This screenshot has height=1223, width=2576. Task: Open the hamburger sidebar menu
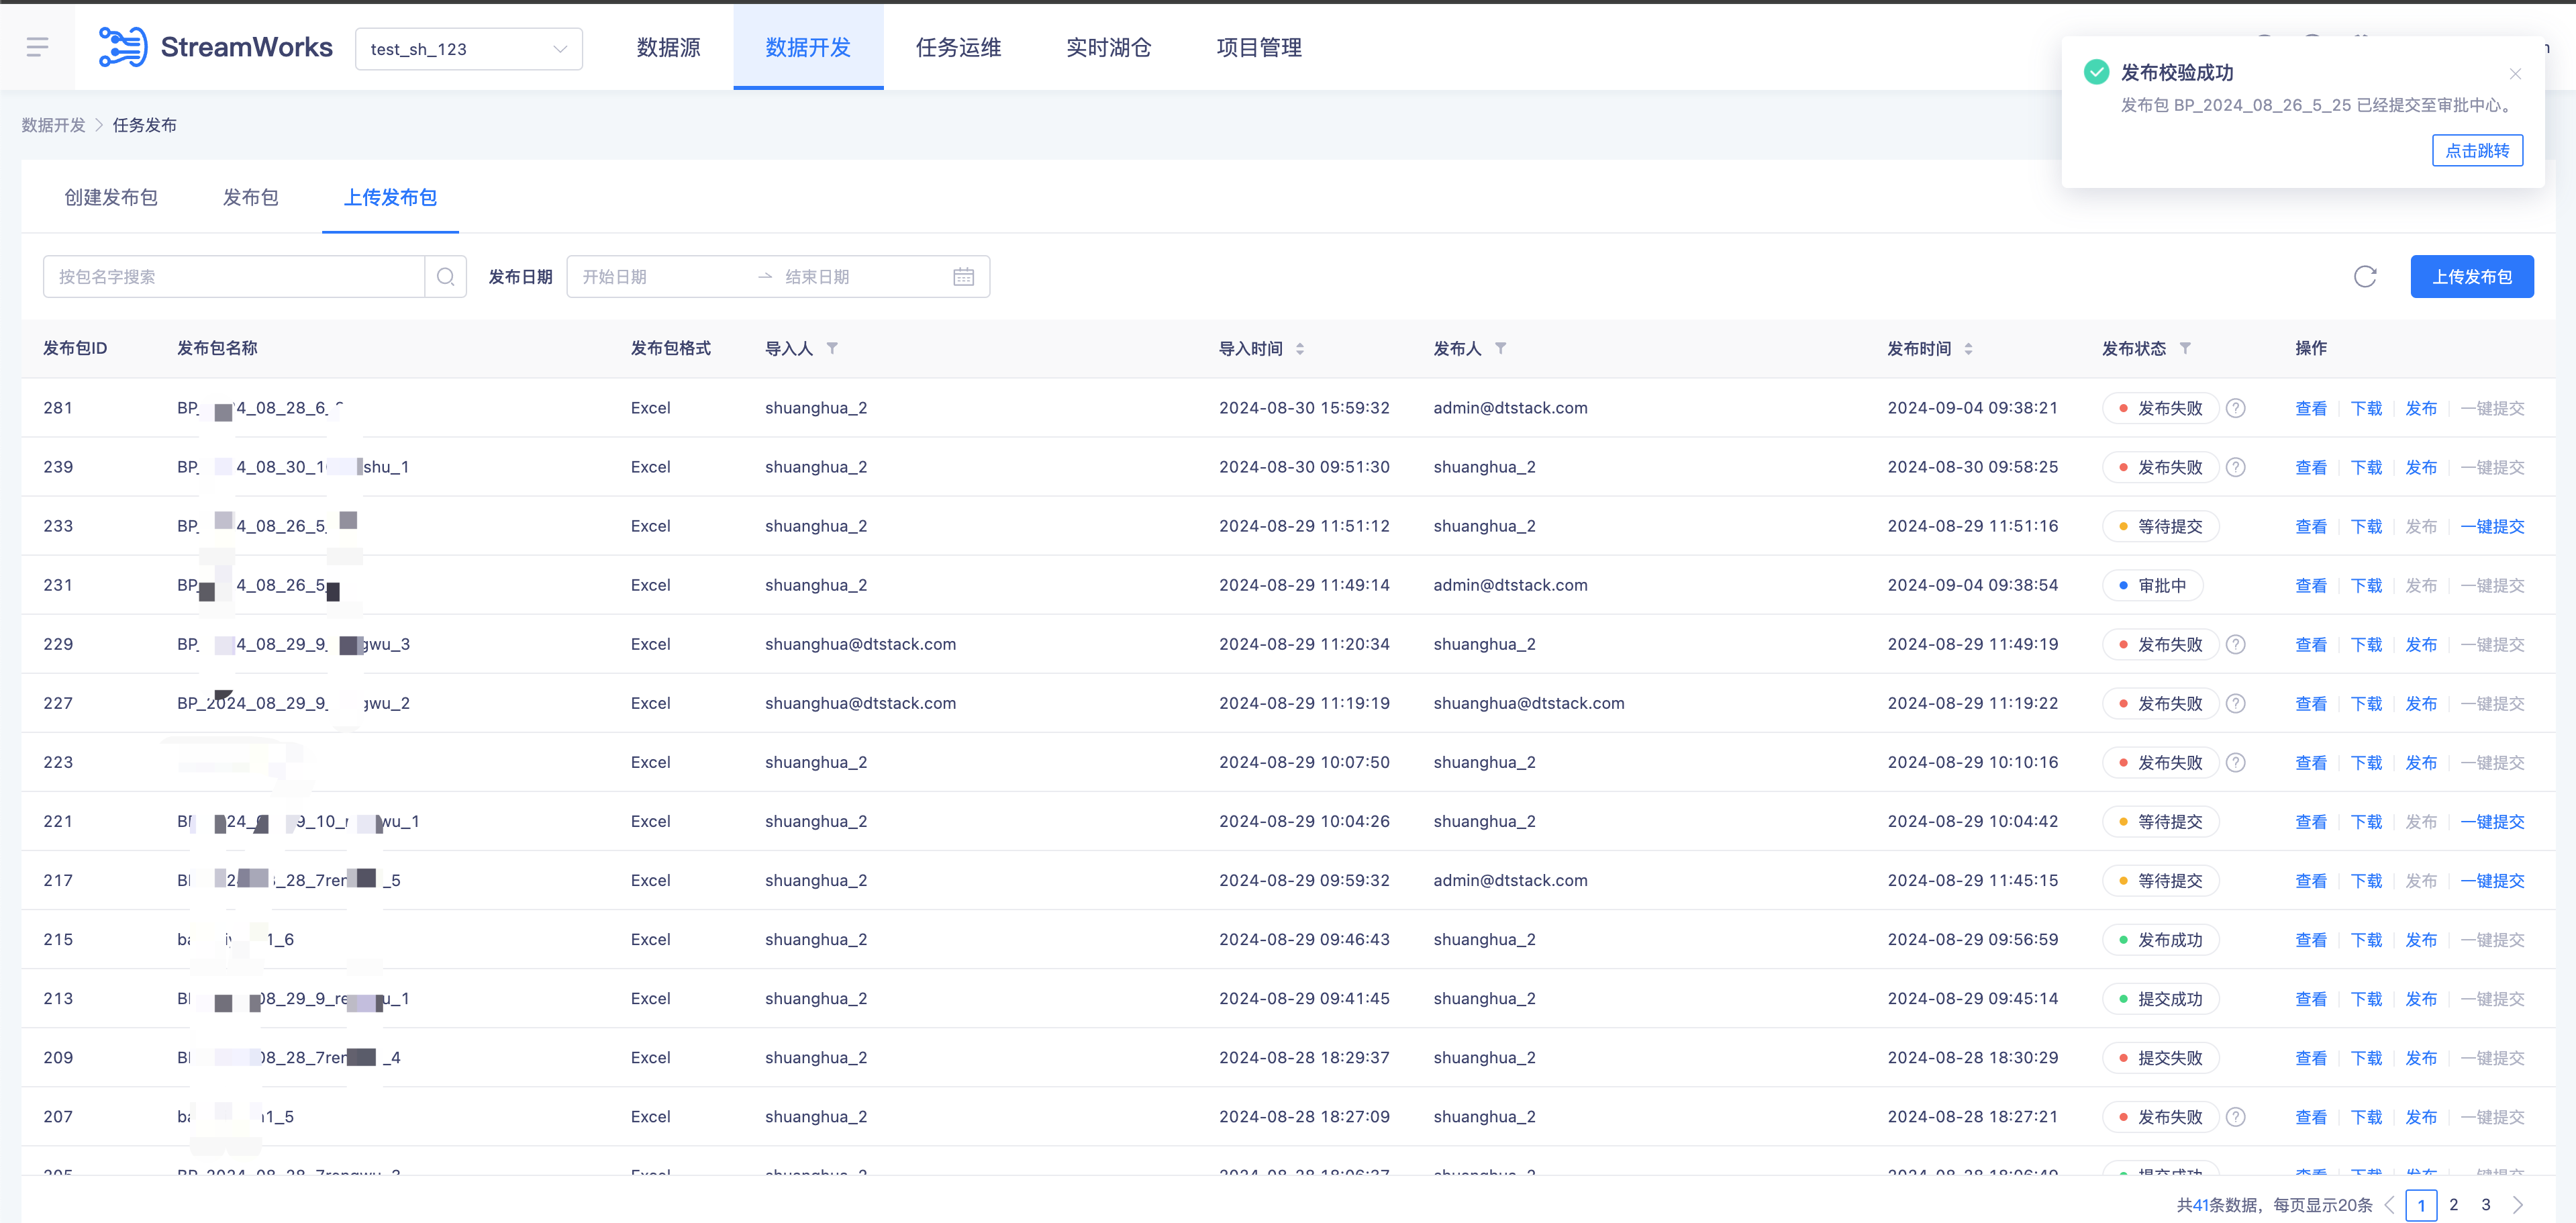click(37, 47)
